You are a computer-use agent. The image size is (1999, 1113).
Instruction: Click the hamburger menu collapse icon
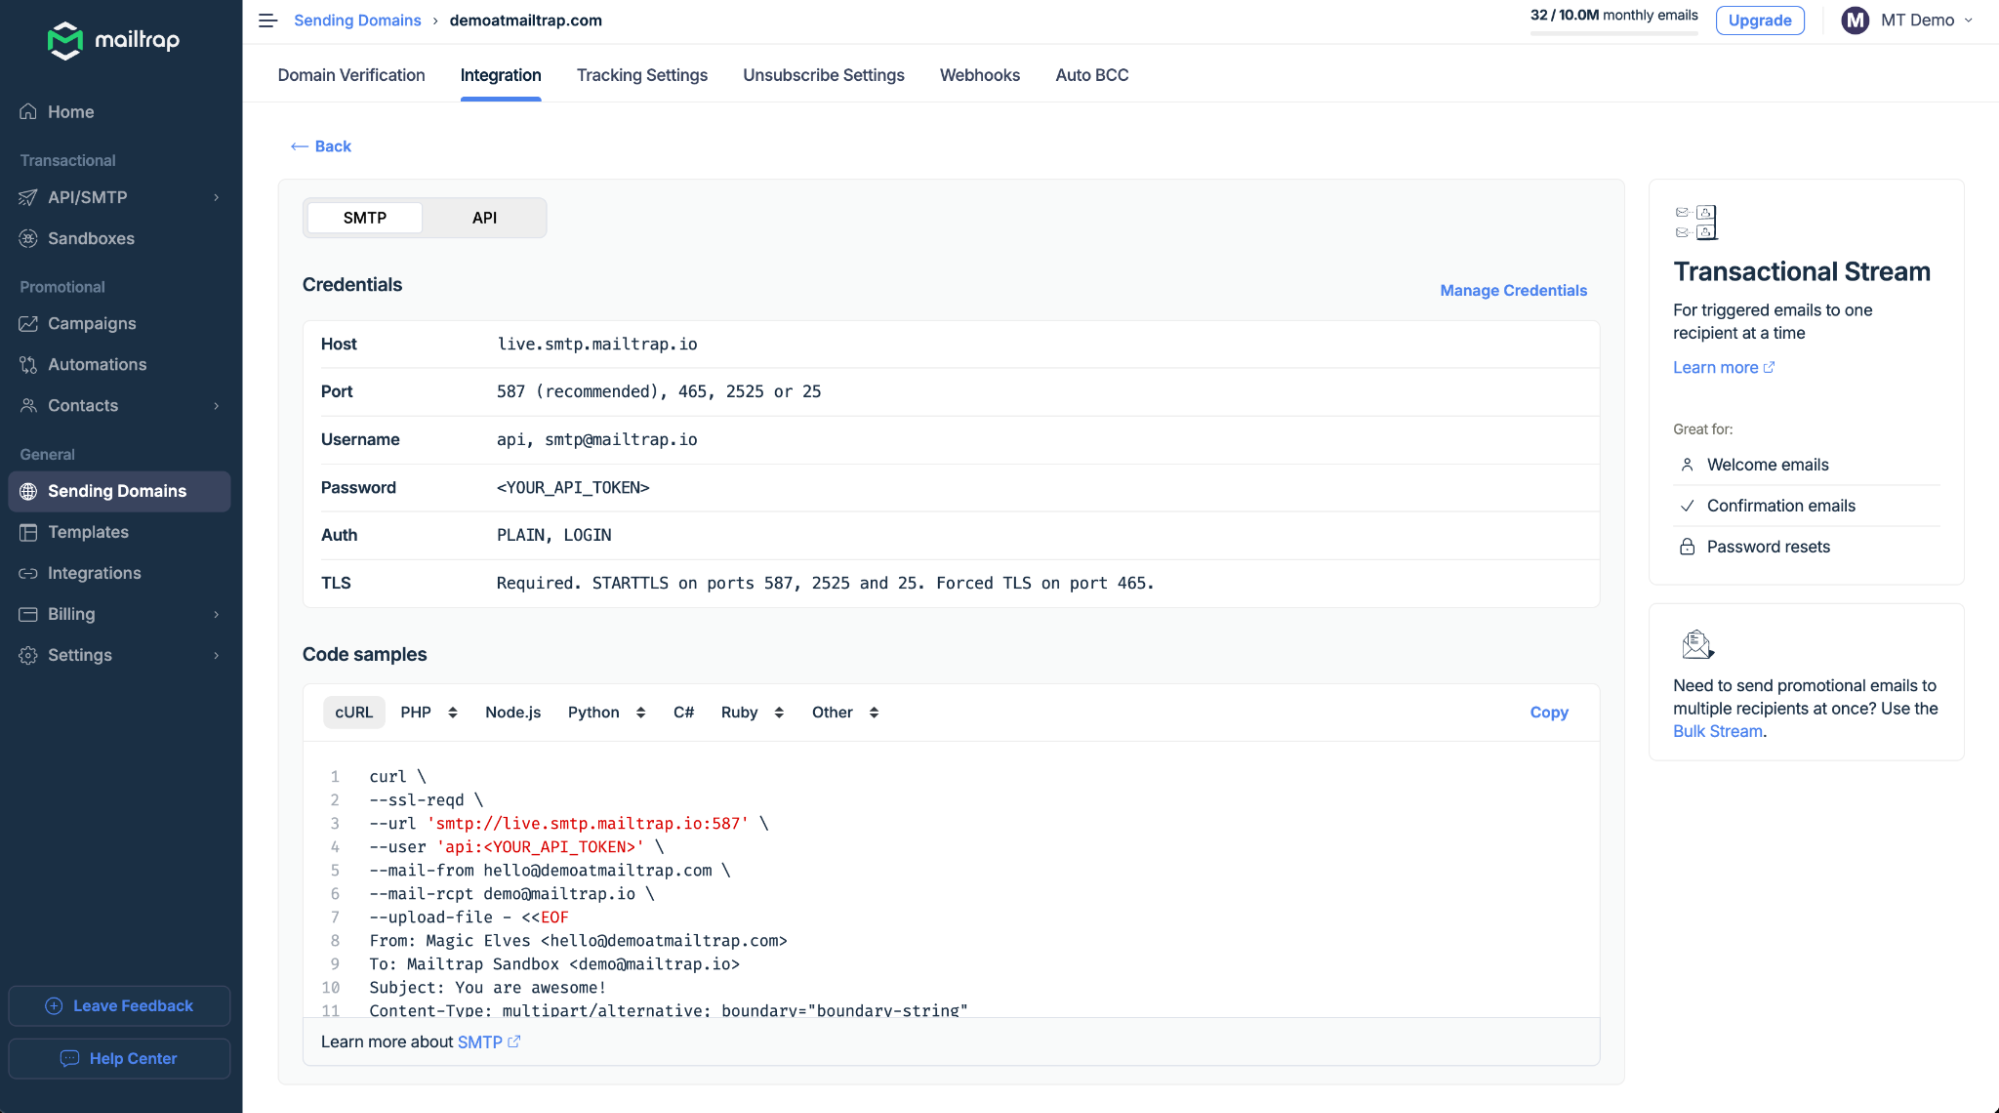point(267,20)
